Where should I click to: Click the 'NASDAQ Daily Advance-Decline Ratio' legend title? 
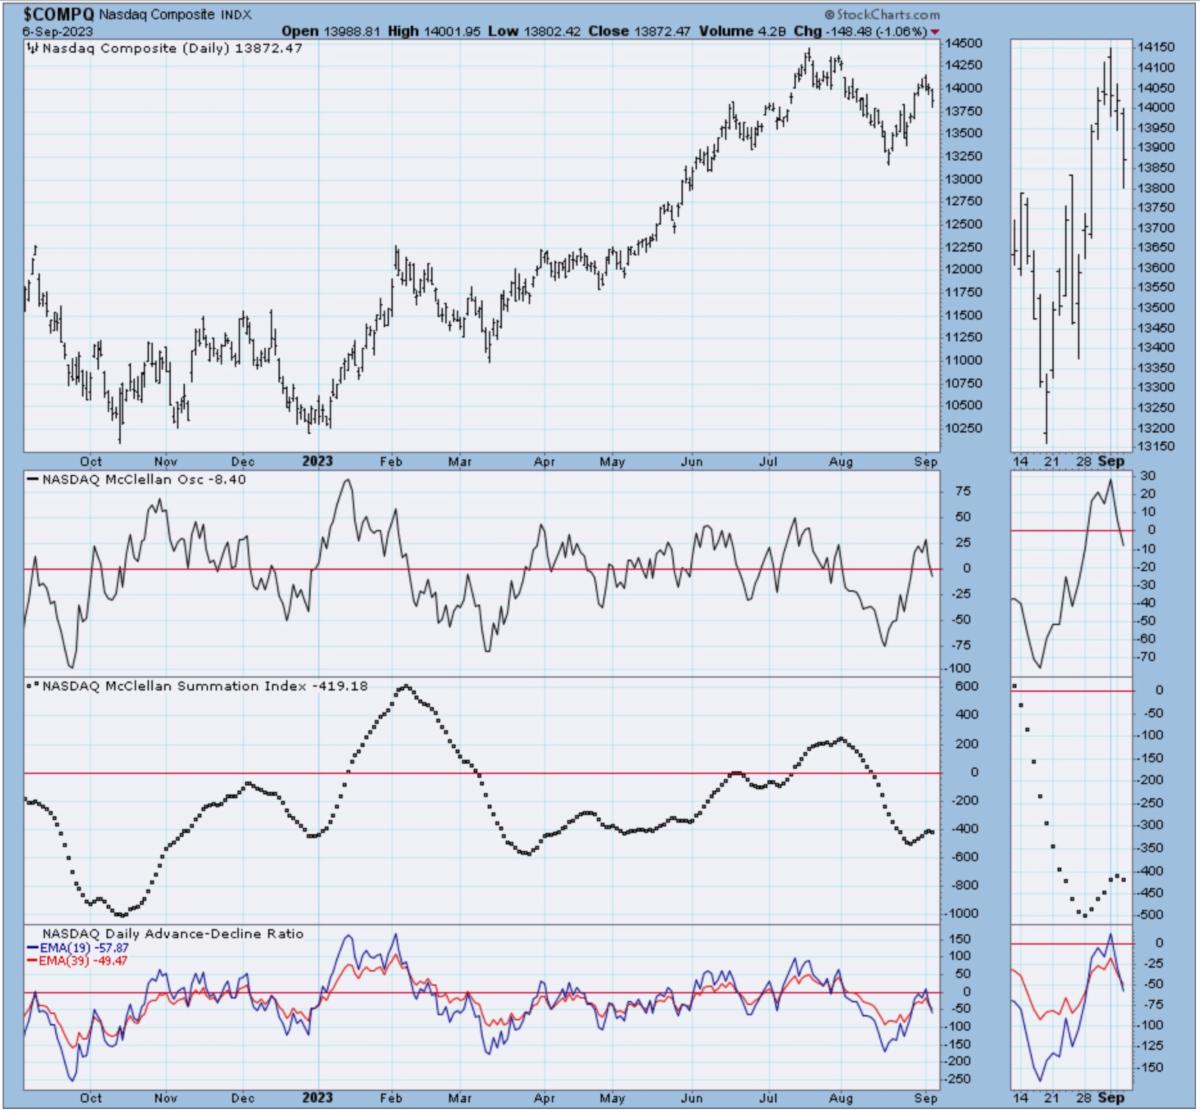pos(173,934)
